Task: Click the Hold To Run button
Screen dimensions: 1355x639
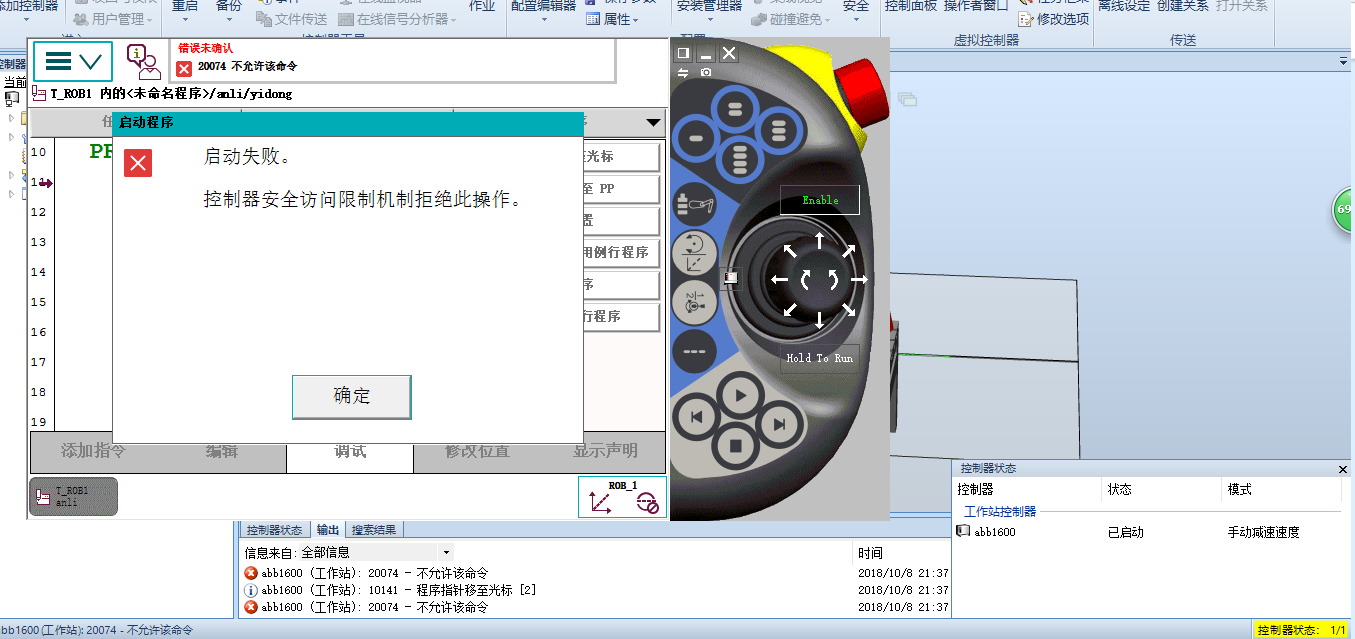Action: (x=820, y=358)
